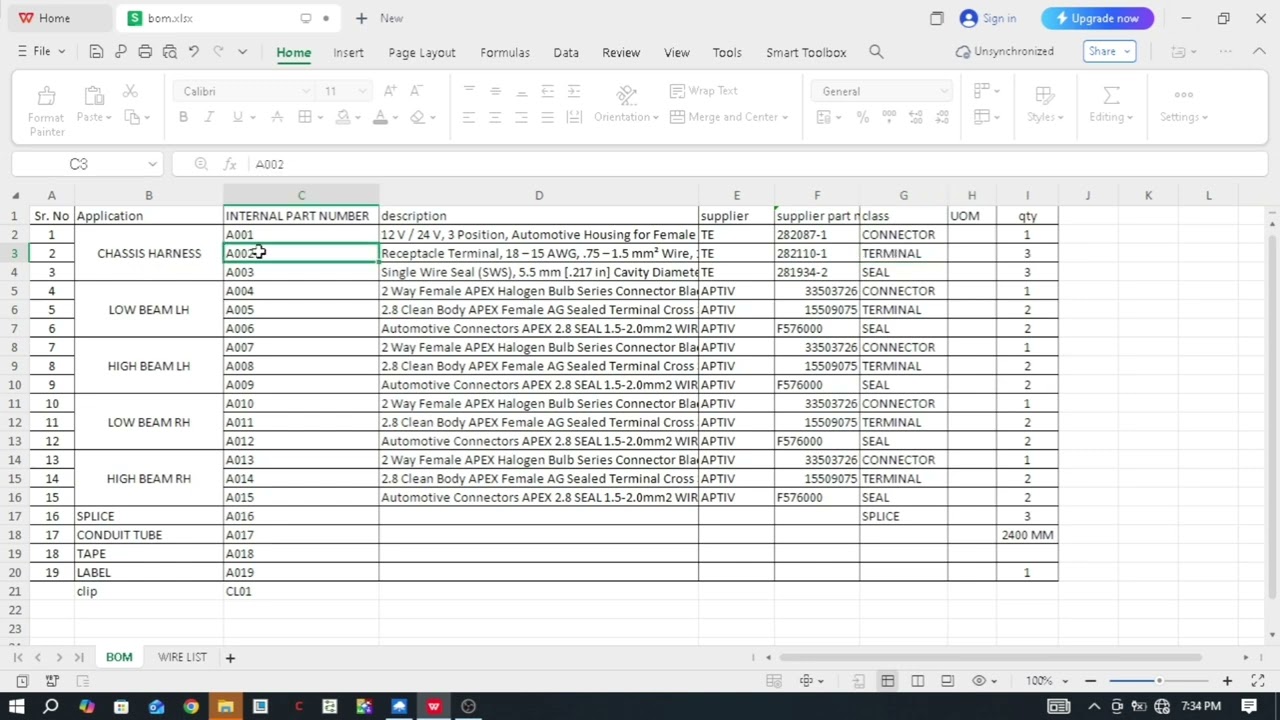Click the Print icon in quick access toolbar
This screenshot has height=720, width=1280.
[145, 52]
